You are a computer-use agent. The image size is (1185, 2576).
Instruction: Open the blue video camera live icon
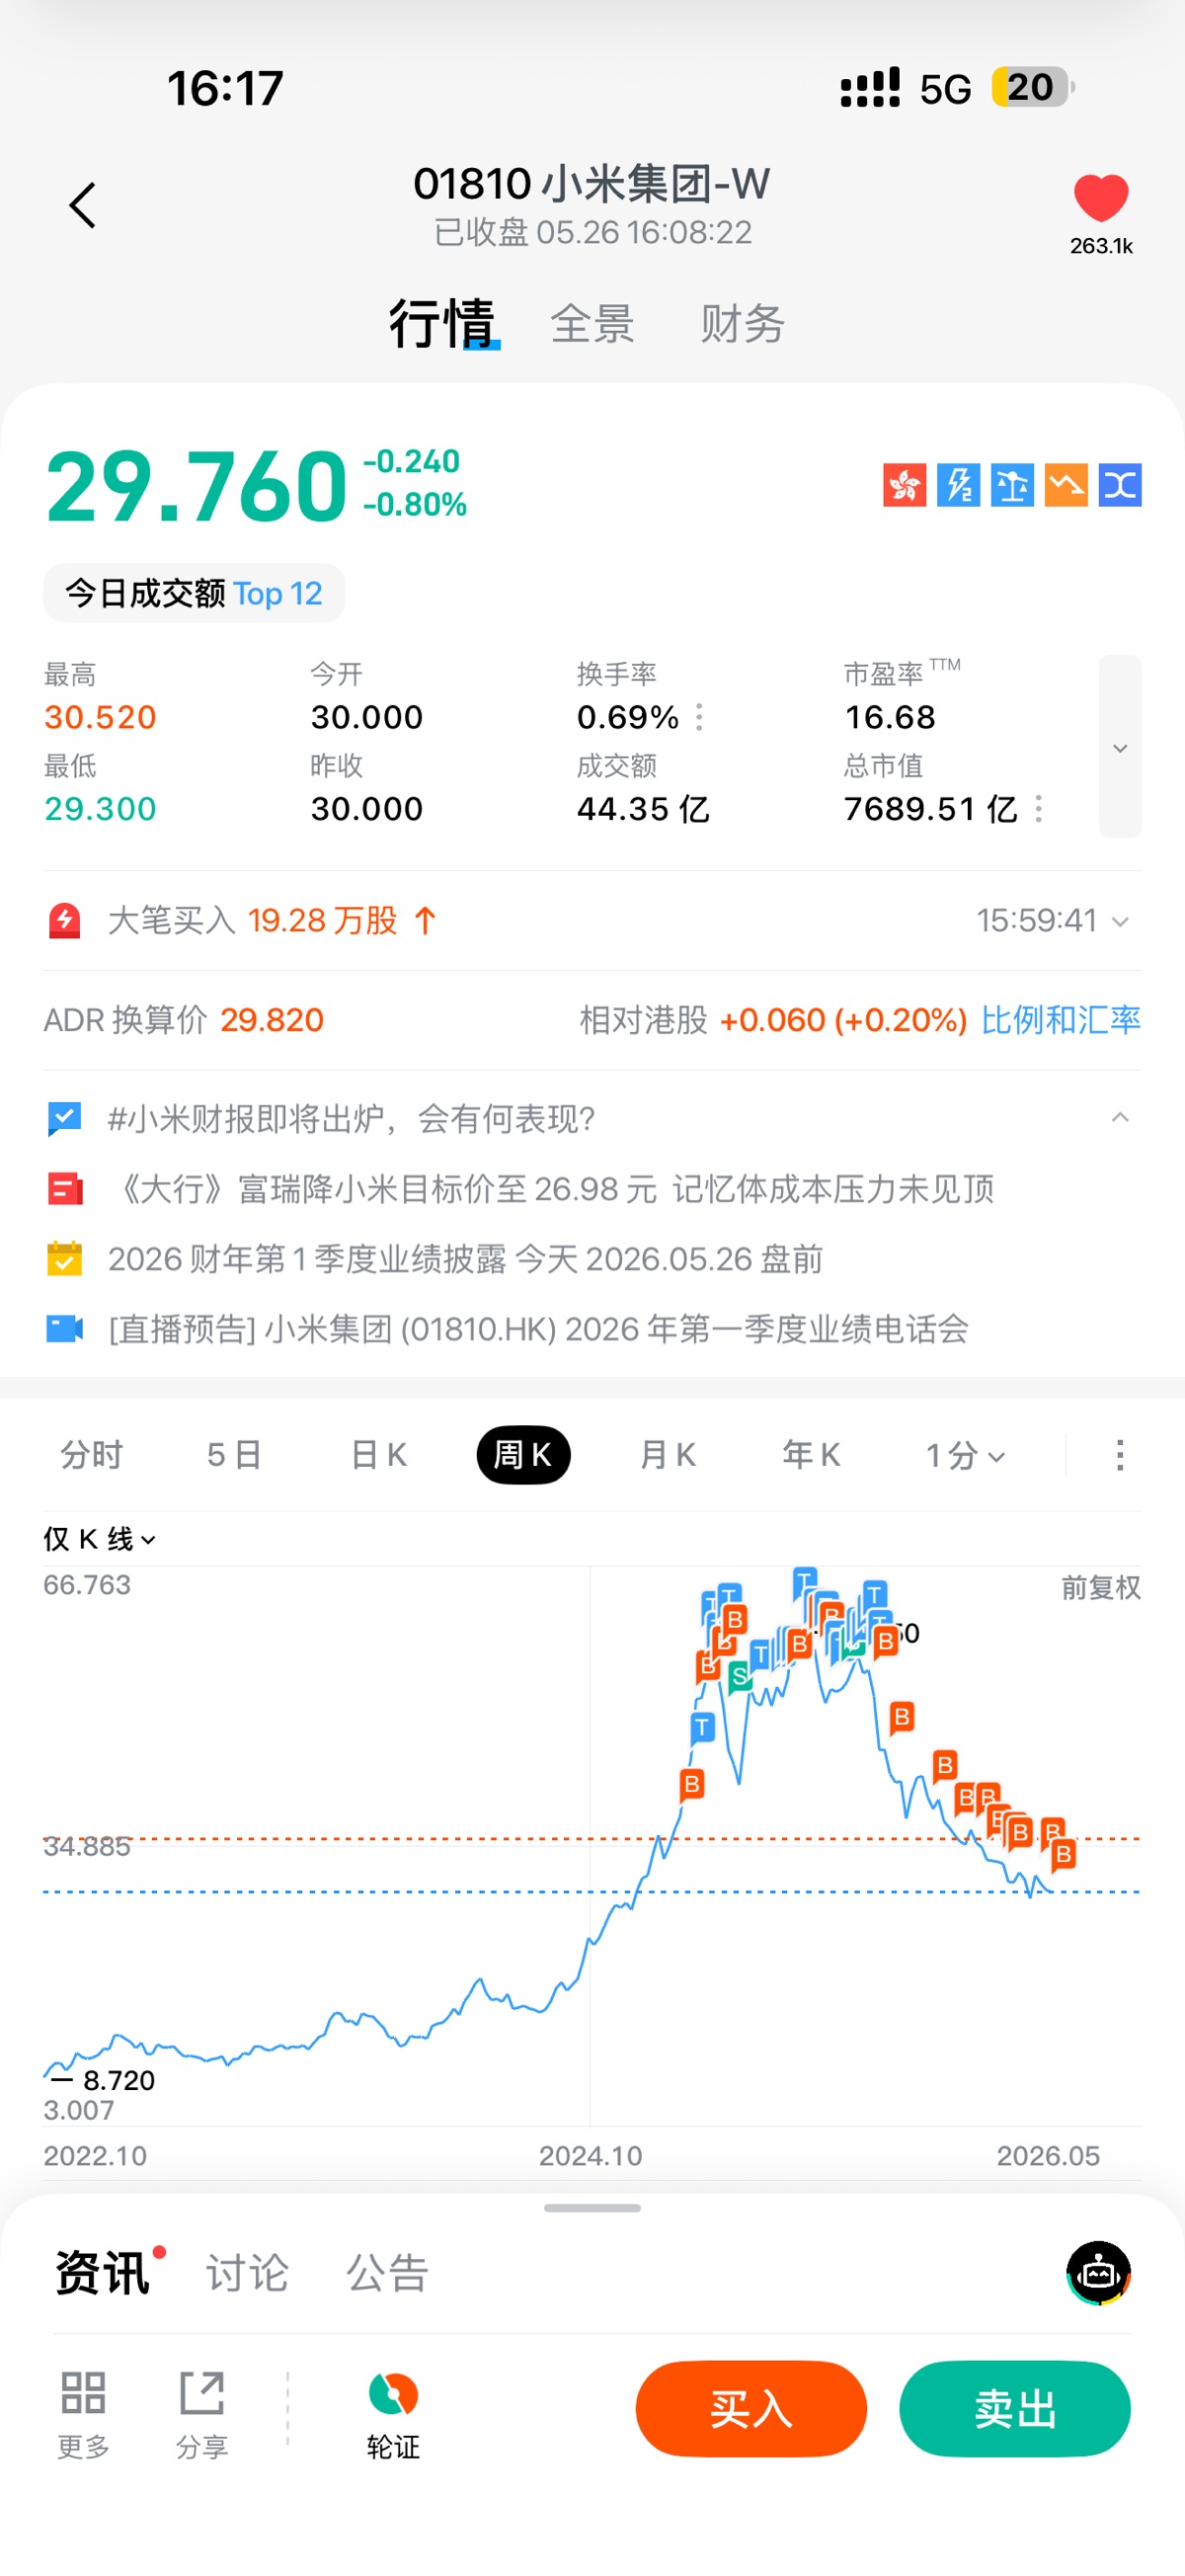coord(65,1329)
